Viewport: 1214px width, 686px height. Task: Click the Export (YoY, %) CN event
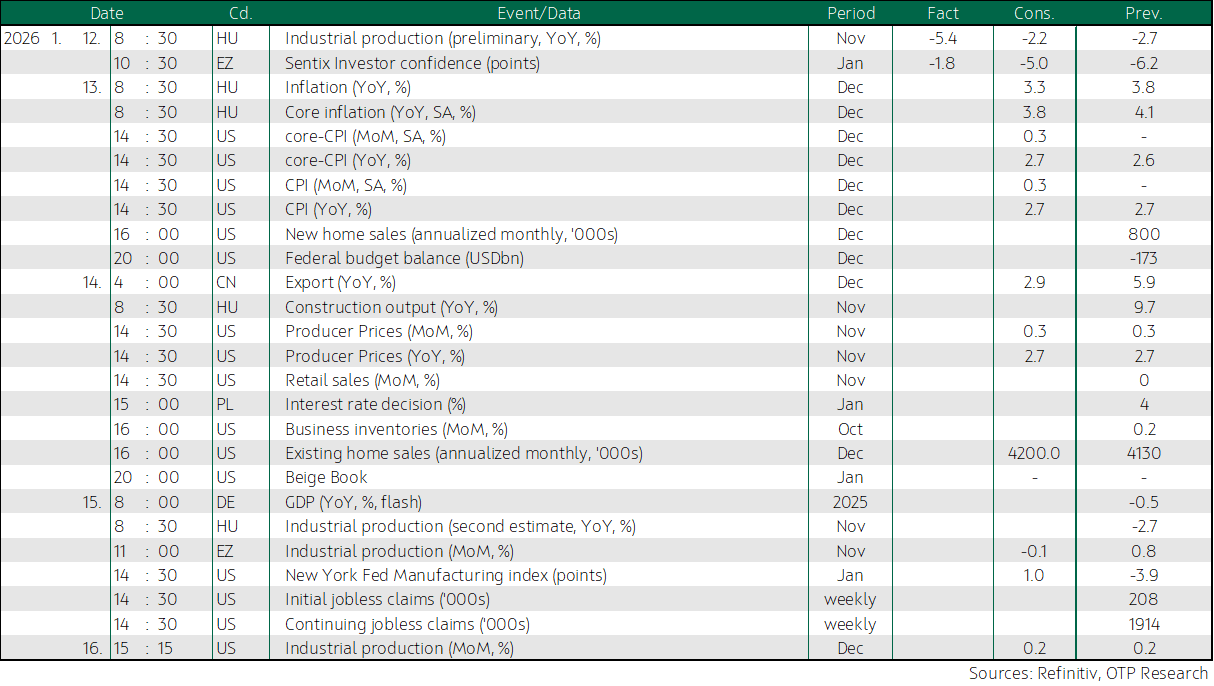(340, 283)
